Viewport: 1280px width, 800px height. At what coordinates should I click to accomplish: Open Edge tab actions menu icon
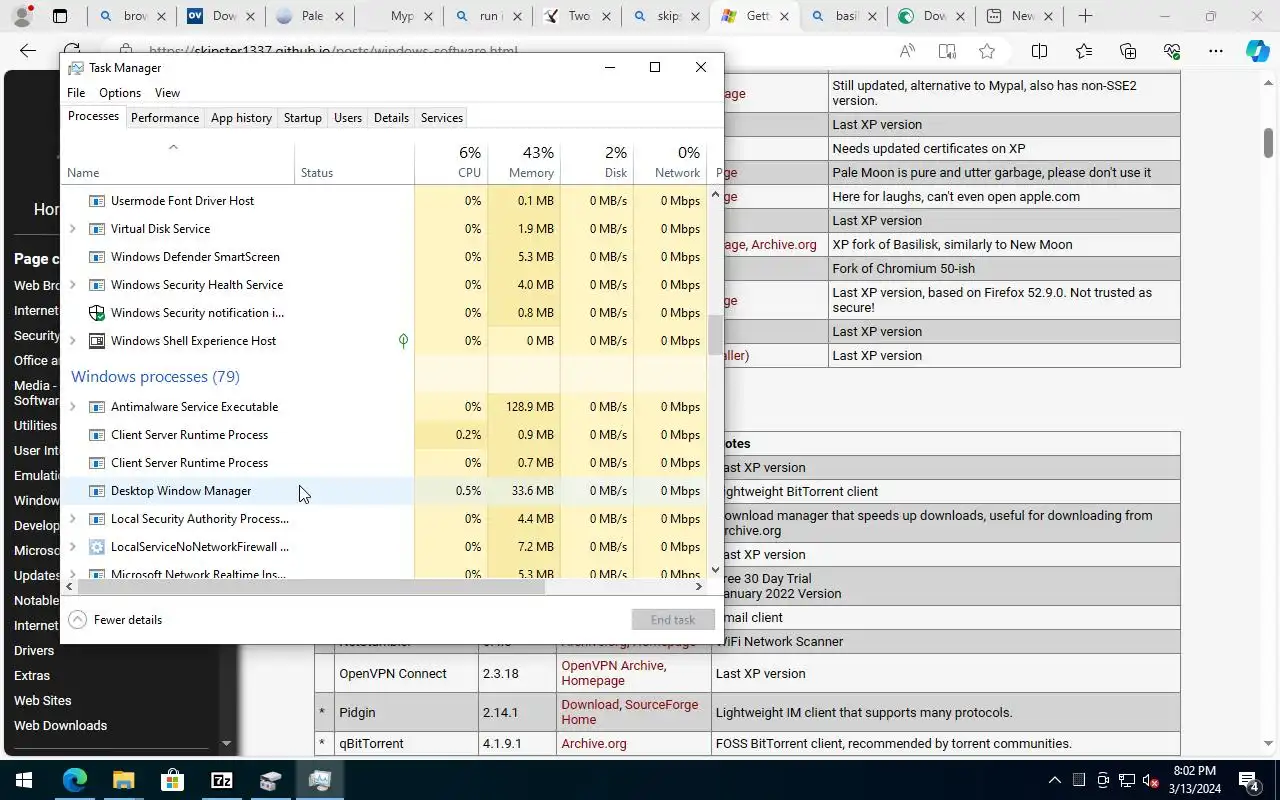[60, 16]
